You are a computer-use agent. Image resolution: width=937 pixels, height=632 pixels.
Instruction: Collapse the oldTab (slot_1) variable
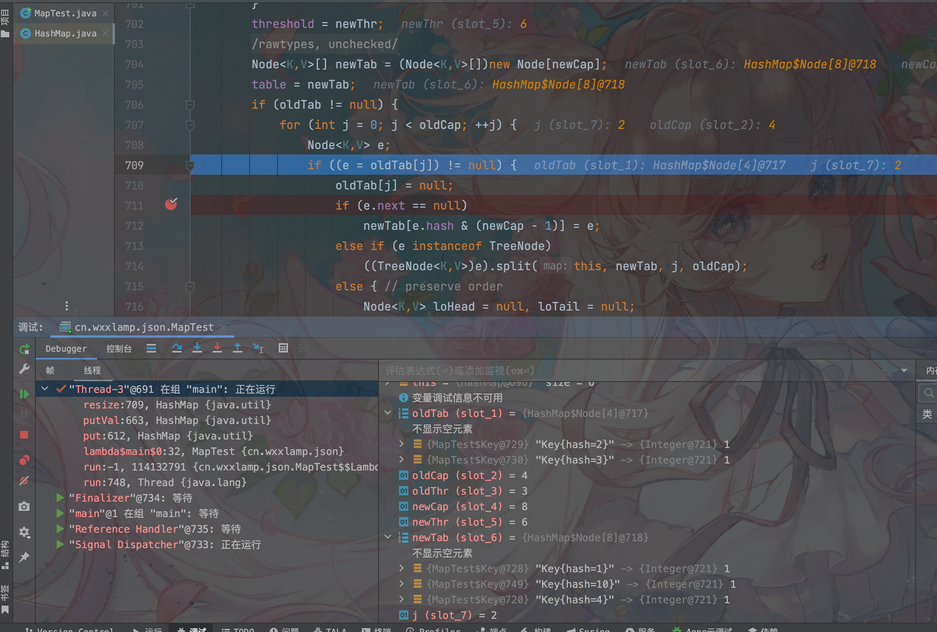pyautogui.click(x=388, y=413)
